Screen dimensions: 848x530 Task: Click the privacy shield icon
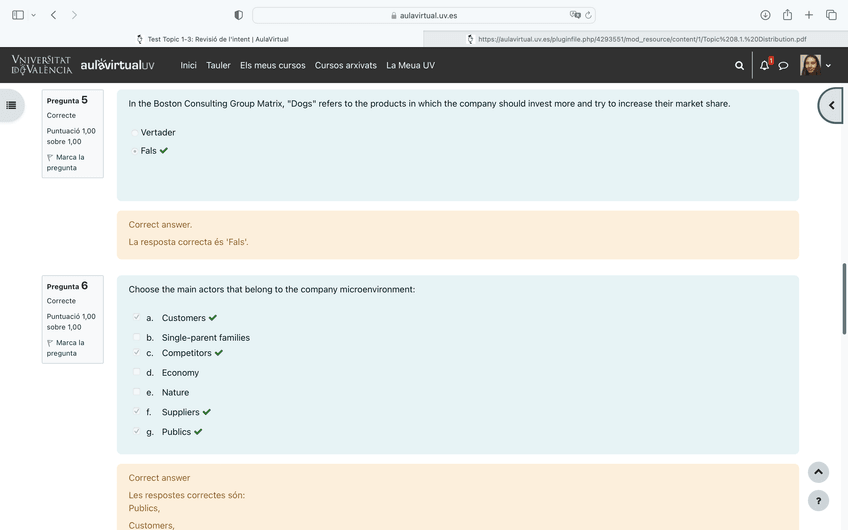[x=238, y=15]
